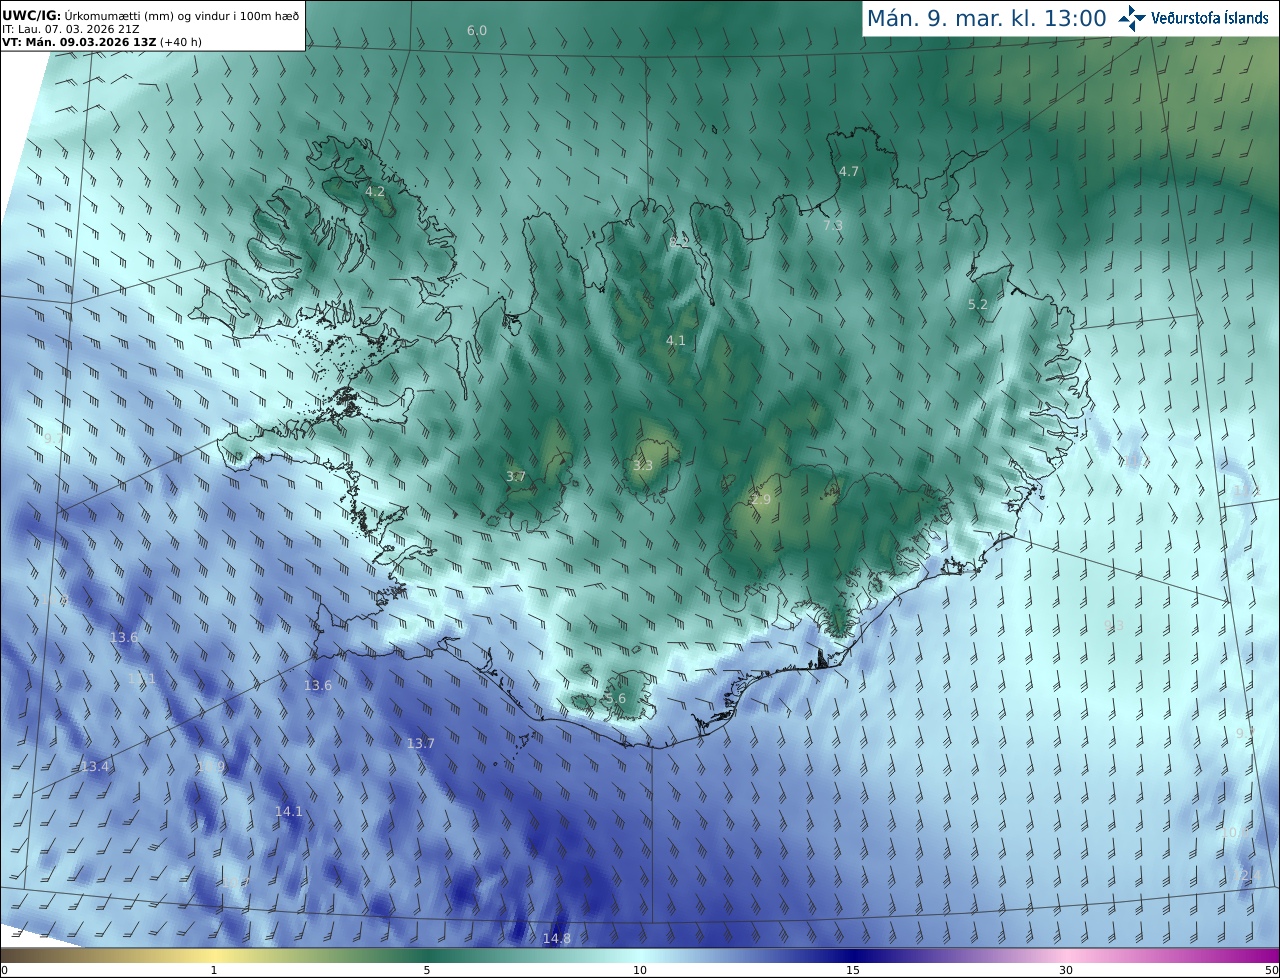Click the 9.3 value southeast of Iceland

tap(1114, 626)
